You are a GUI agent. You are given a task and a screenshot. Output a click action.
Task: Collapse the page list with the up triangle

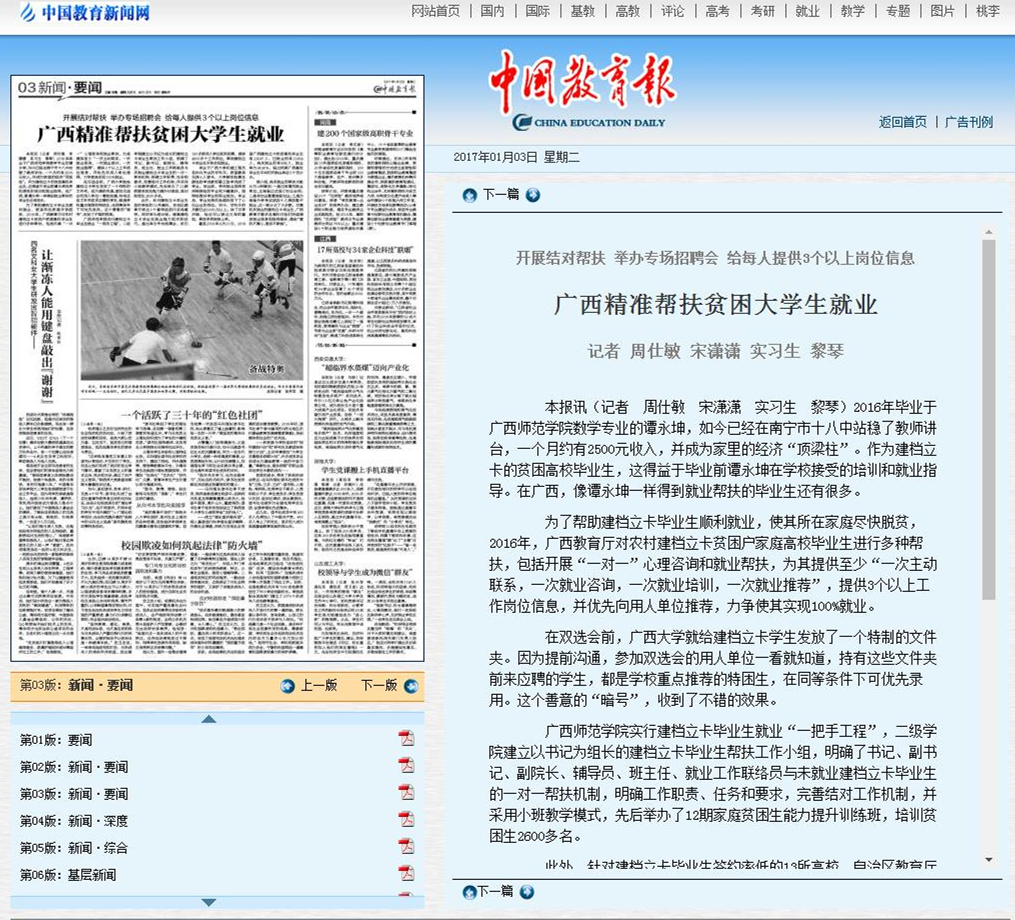[208, 719]
